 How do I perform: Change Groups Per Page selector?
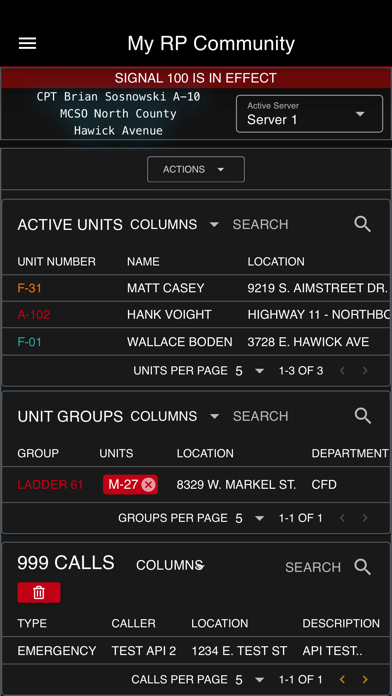click(249, 518)
